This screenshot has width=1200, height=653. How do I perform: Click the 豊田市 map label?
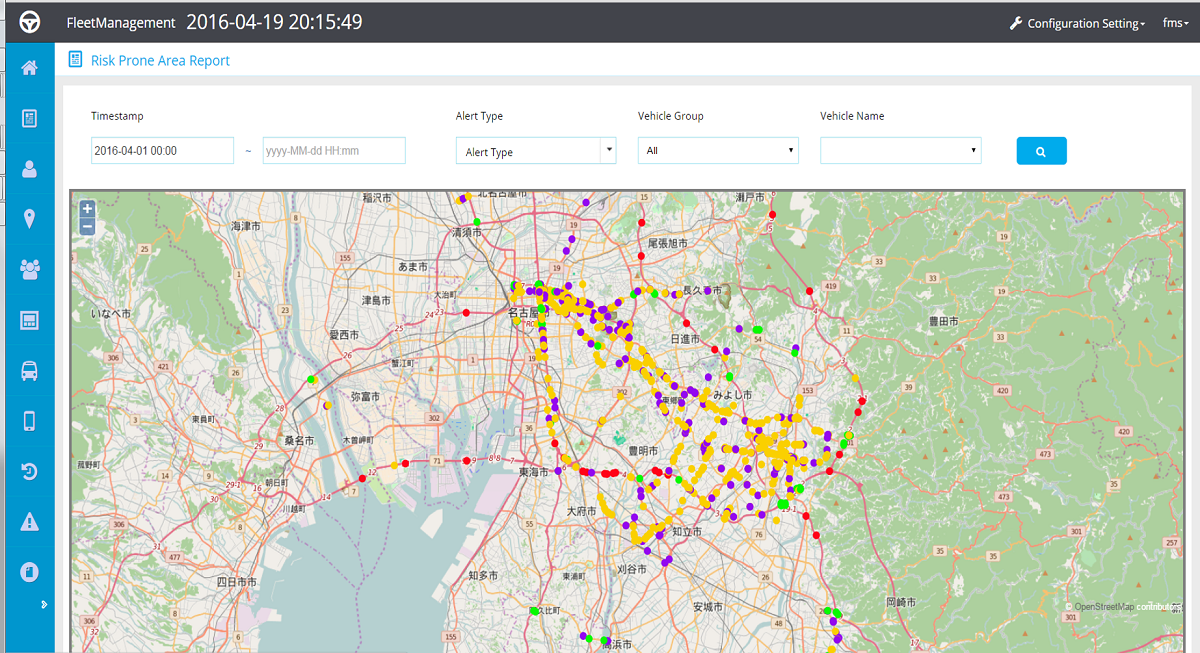(x=942, y=322)
